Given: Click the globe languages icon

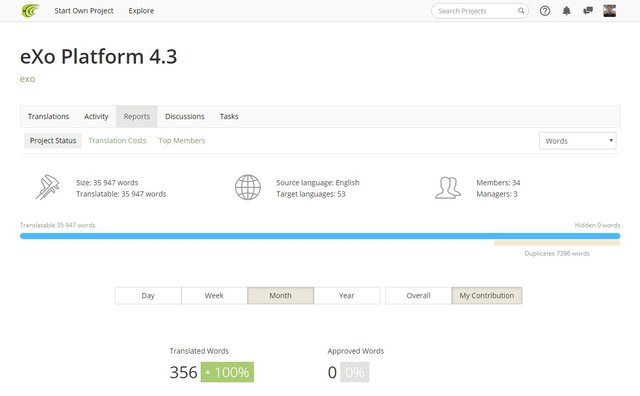Looking at the screenshot, I should click(248, 187).
